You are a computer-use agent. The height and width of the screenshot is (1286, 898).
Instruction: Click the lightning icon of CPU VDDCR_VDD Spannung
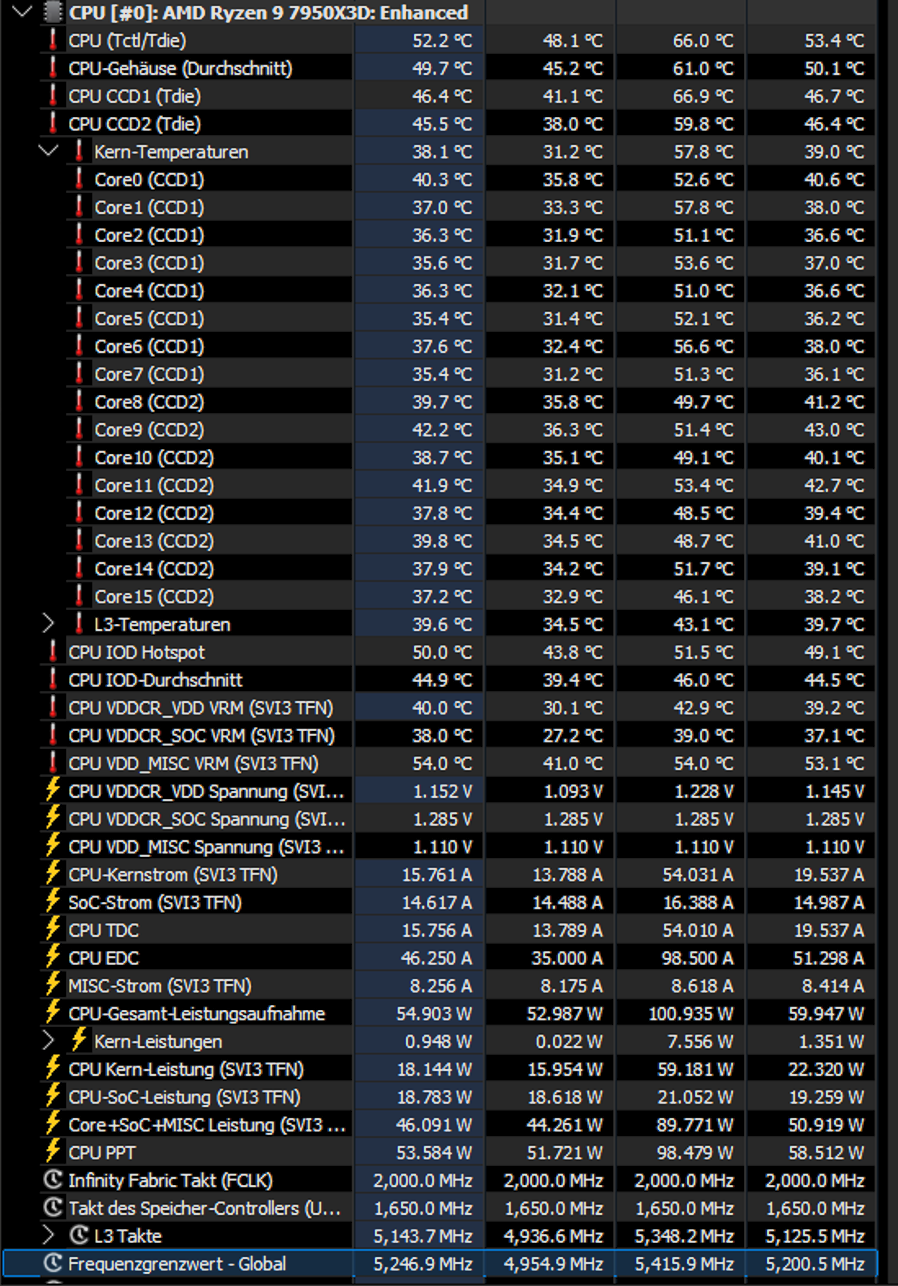tap(53, 791)
